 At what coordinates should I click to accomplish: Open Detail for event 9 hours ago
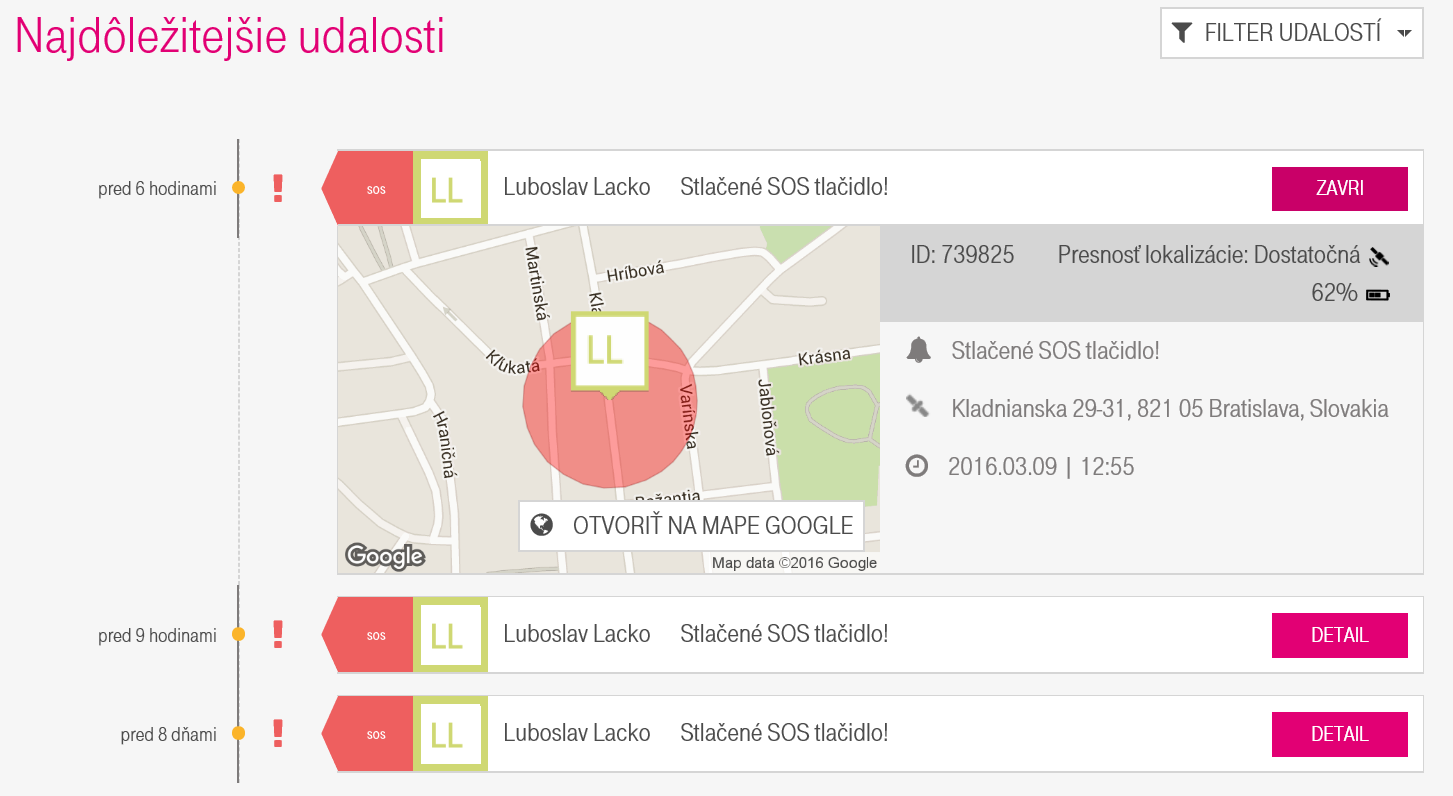pos(1339,635)
